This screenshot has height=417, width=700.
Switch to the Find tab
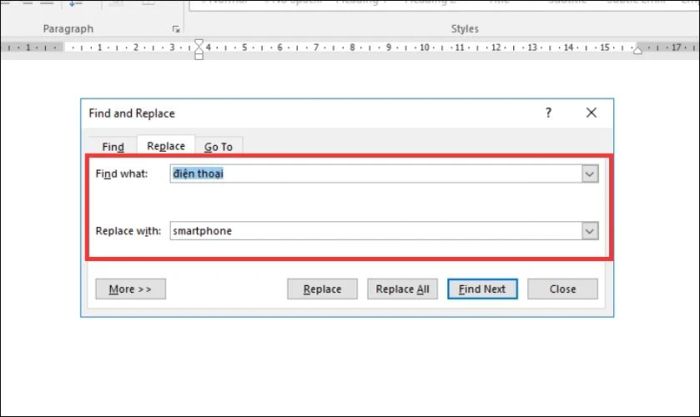click(113, 146)
